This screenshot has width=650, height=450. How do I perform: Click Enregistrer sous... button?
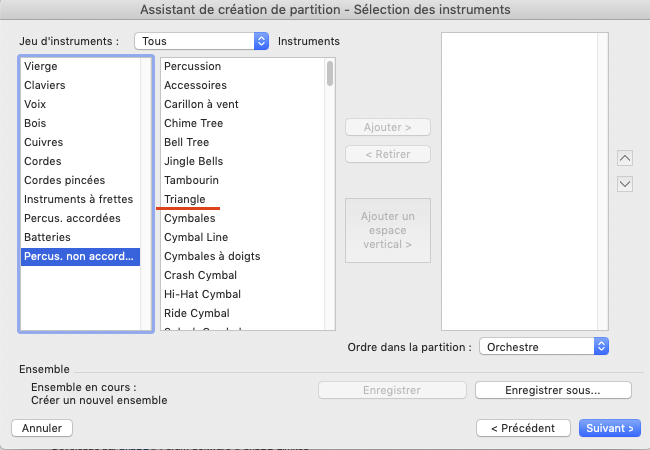coord(553,390)
